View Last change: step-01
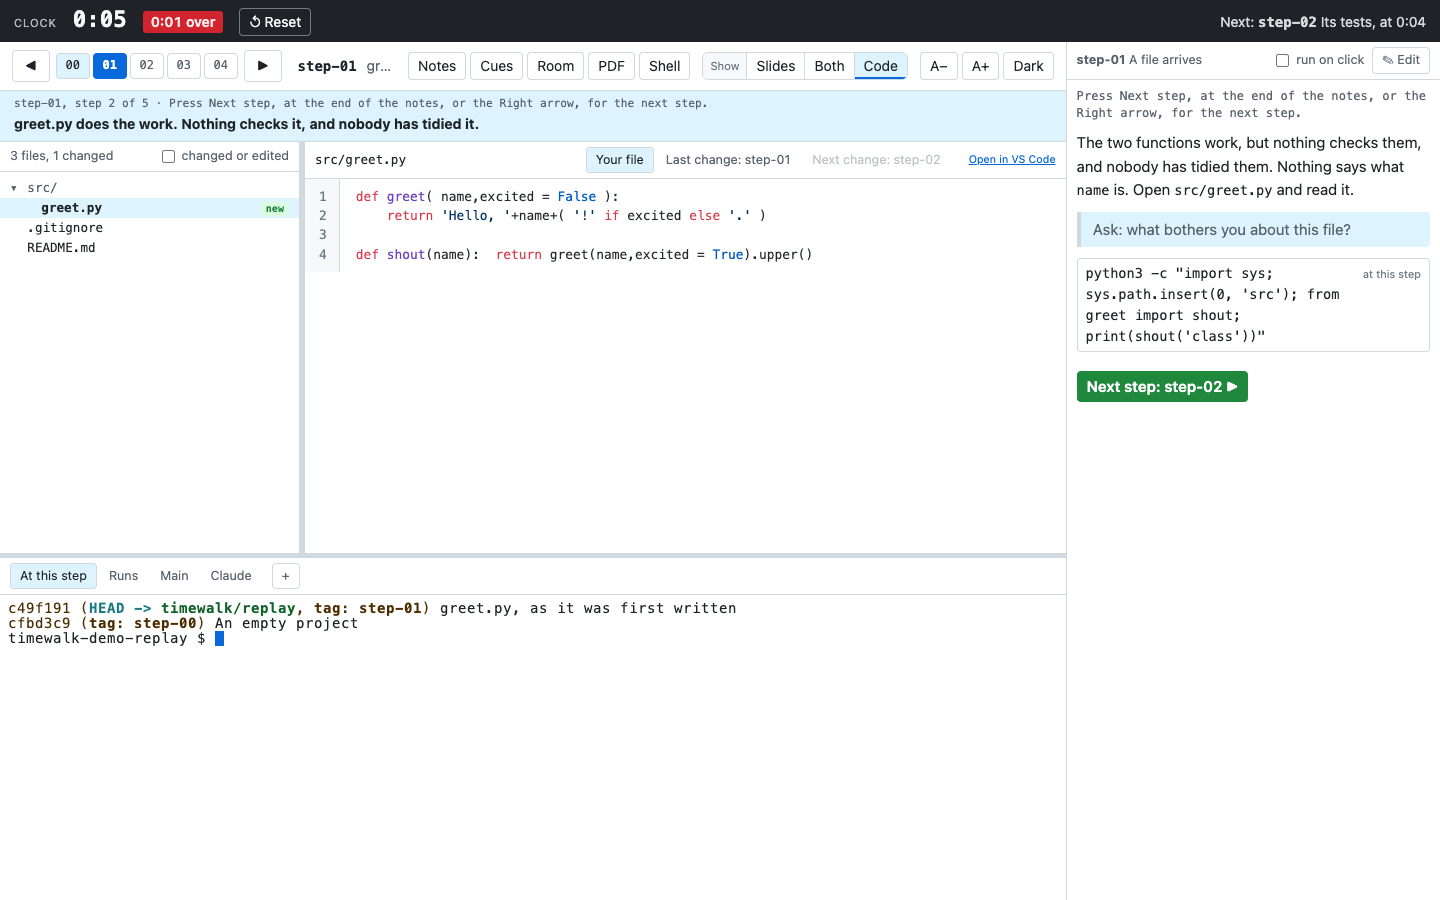 pos(728,160)
